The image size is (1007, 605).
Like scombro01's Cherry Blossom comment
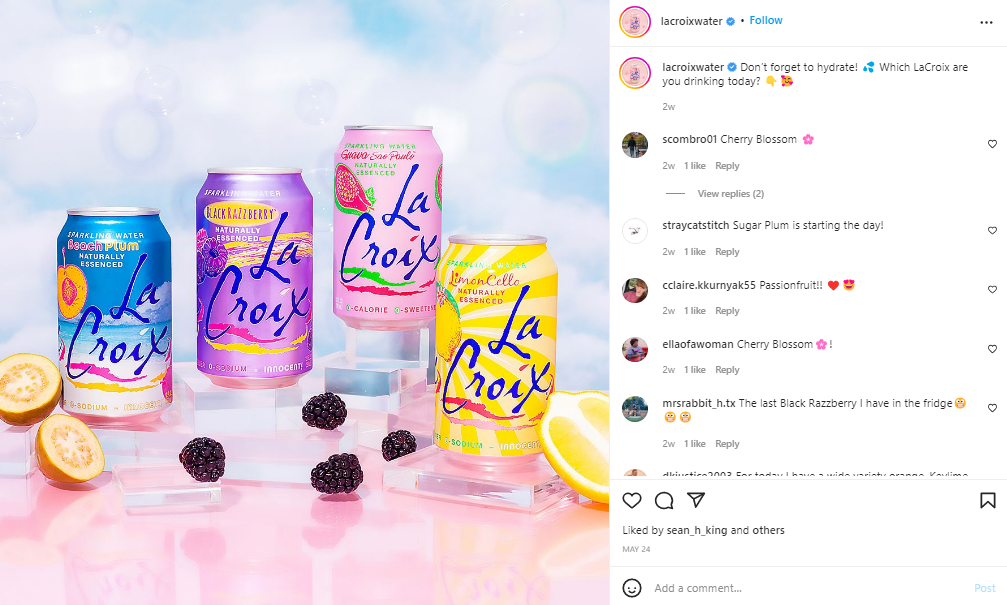pyautogui.click(x=992, y=144)
